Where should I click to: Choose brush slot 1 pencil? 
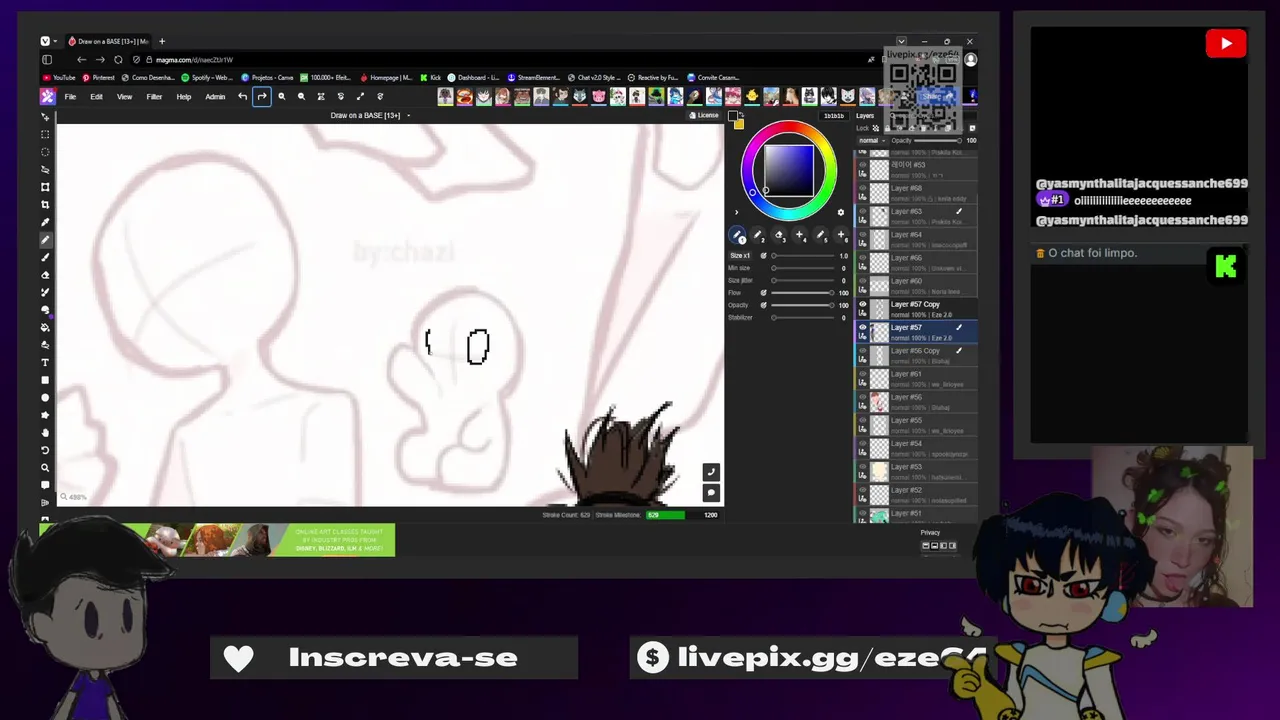coord(738,236)
